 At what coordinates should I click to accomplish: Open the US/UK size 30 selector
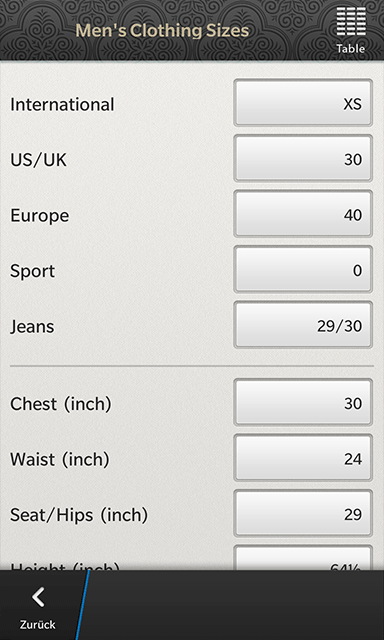pyautogui.click(x=303, y=158)
